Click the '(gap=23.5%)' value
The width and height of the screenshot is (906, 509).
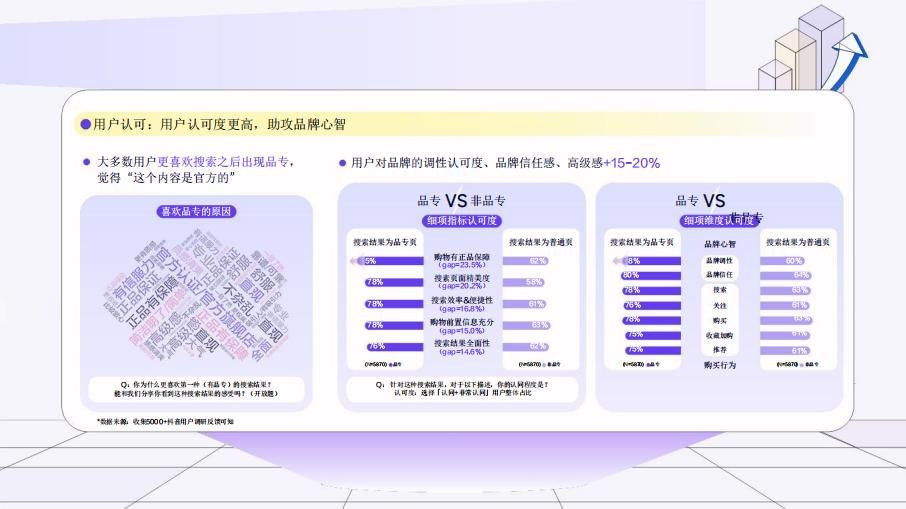point(462,265)
